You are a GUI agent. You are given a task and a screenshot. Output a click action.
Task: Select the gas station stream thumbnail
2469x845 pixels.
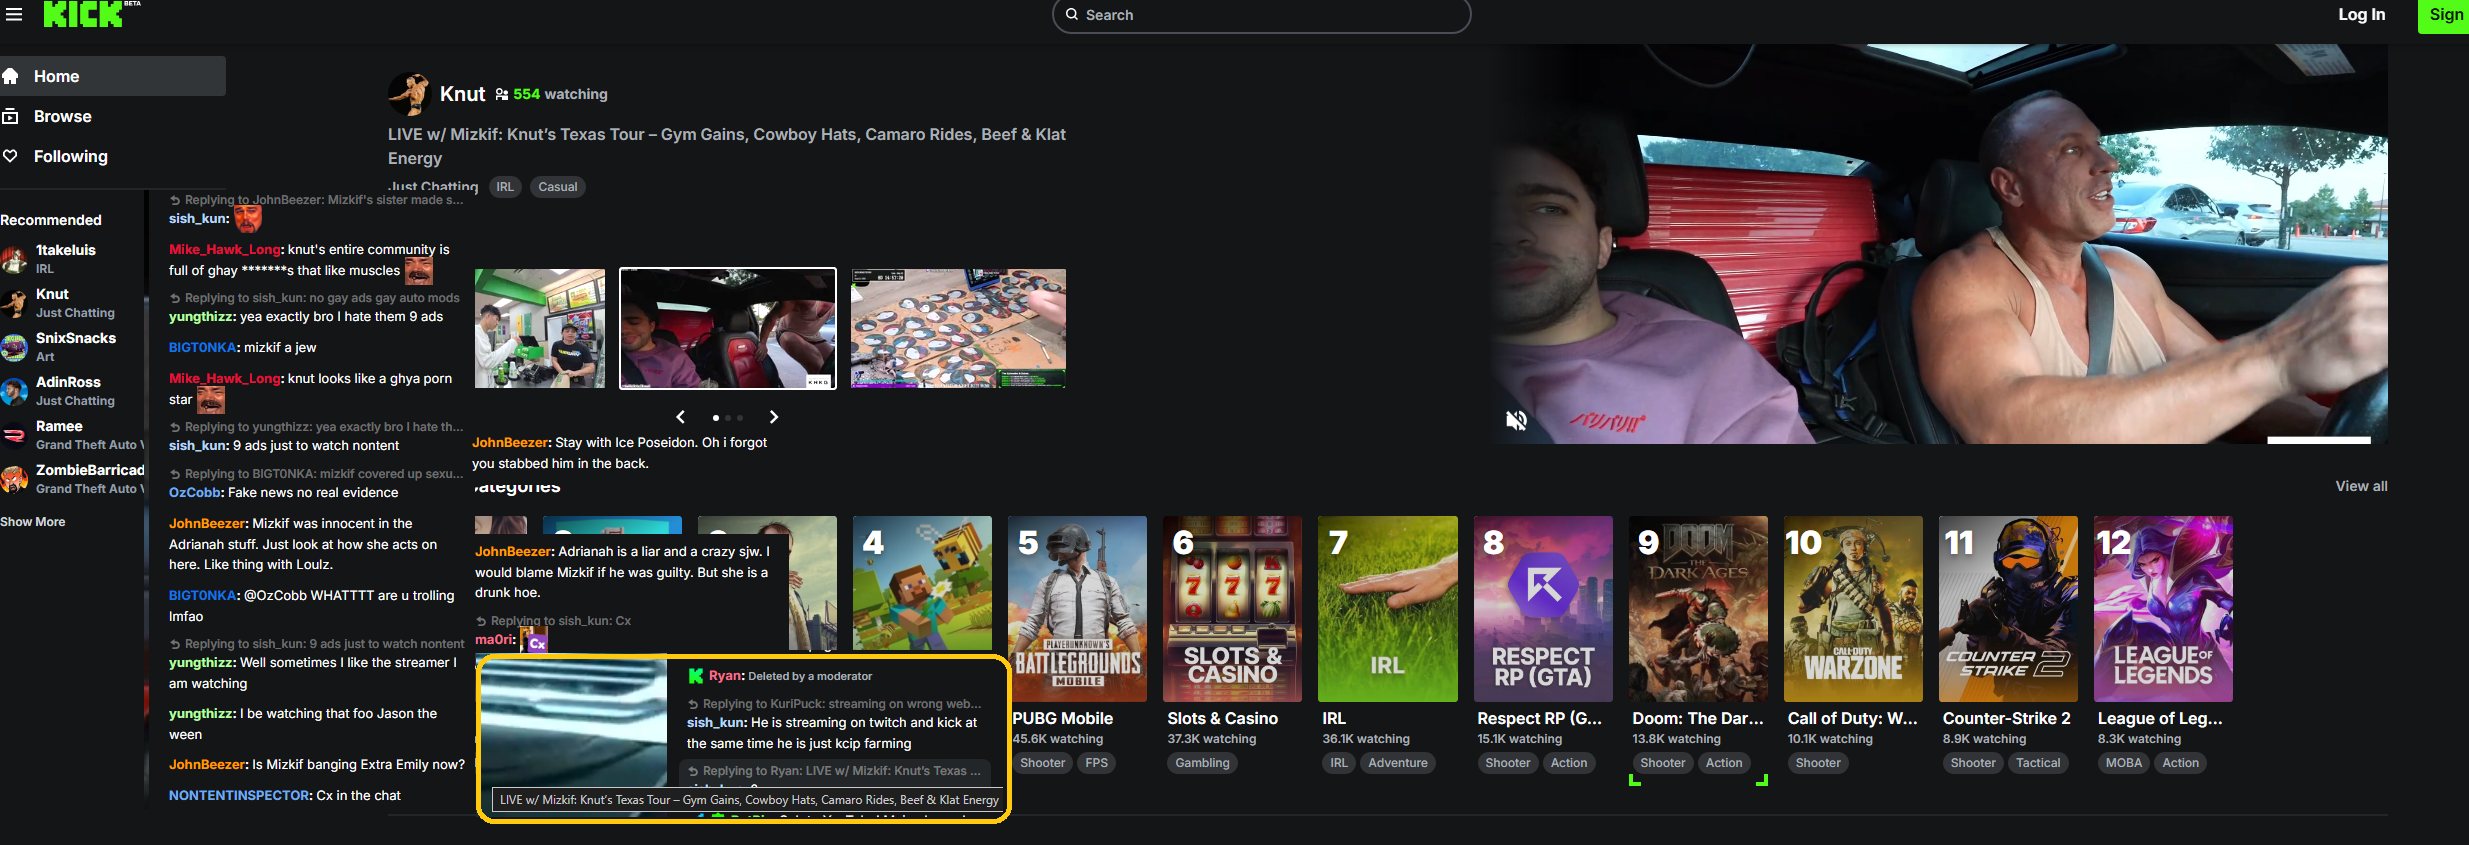[540, 328]
